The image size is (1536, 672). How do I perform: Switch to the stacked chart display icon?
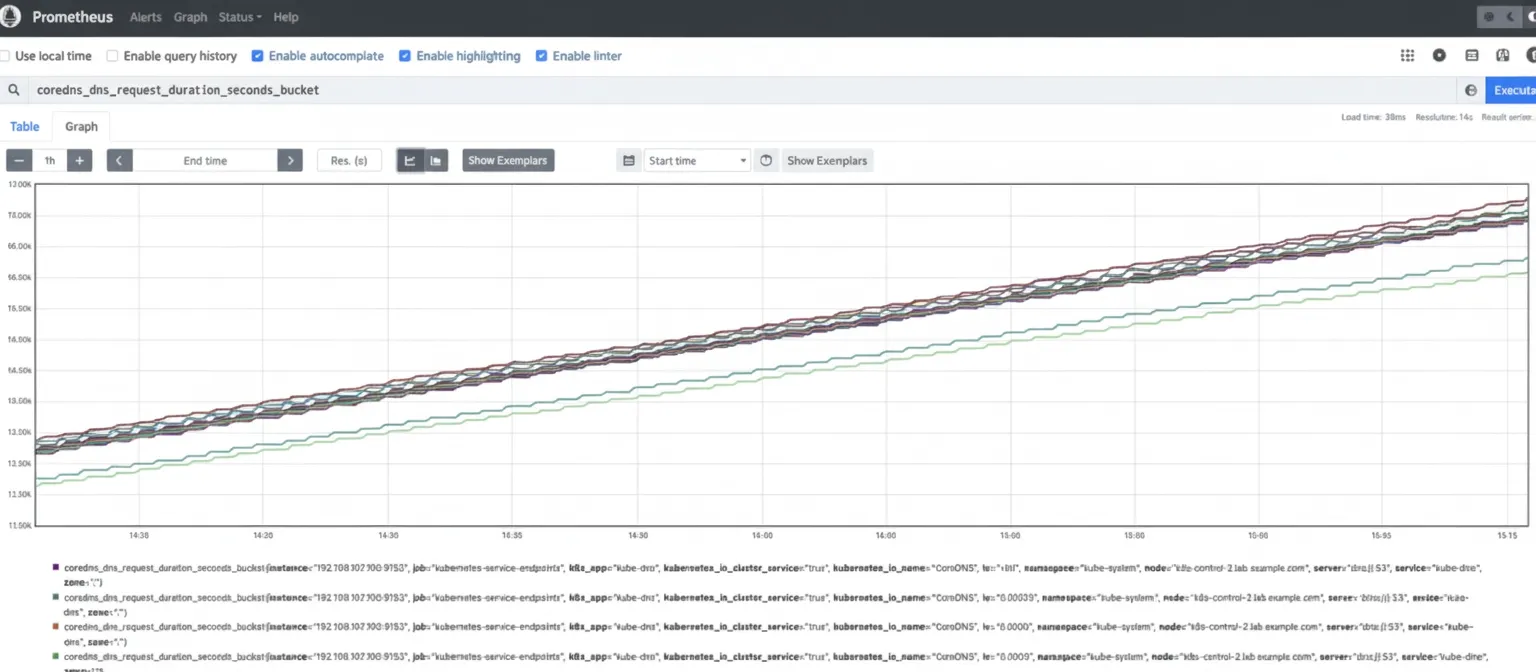click(436, 160)
